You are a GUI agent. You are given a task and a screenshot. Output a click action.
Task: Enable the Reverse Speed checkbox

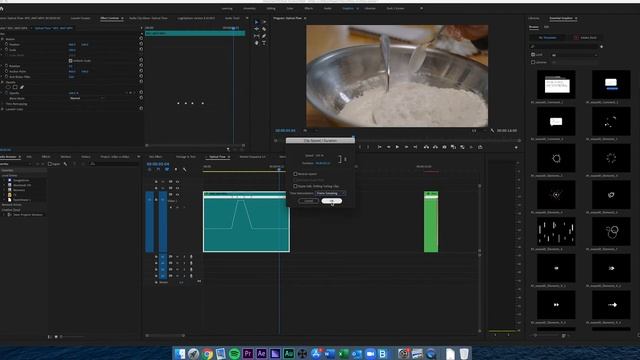click(x=295, y=174)
